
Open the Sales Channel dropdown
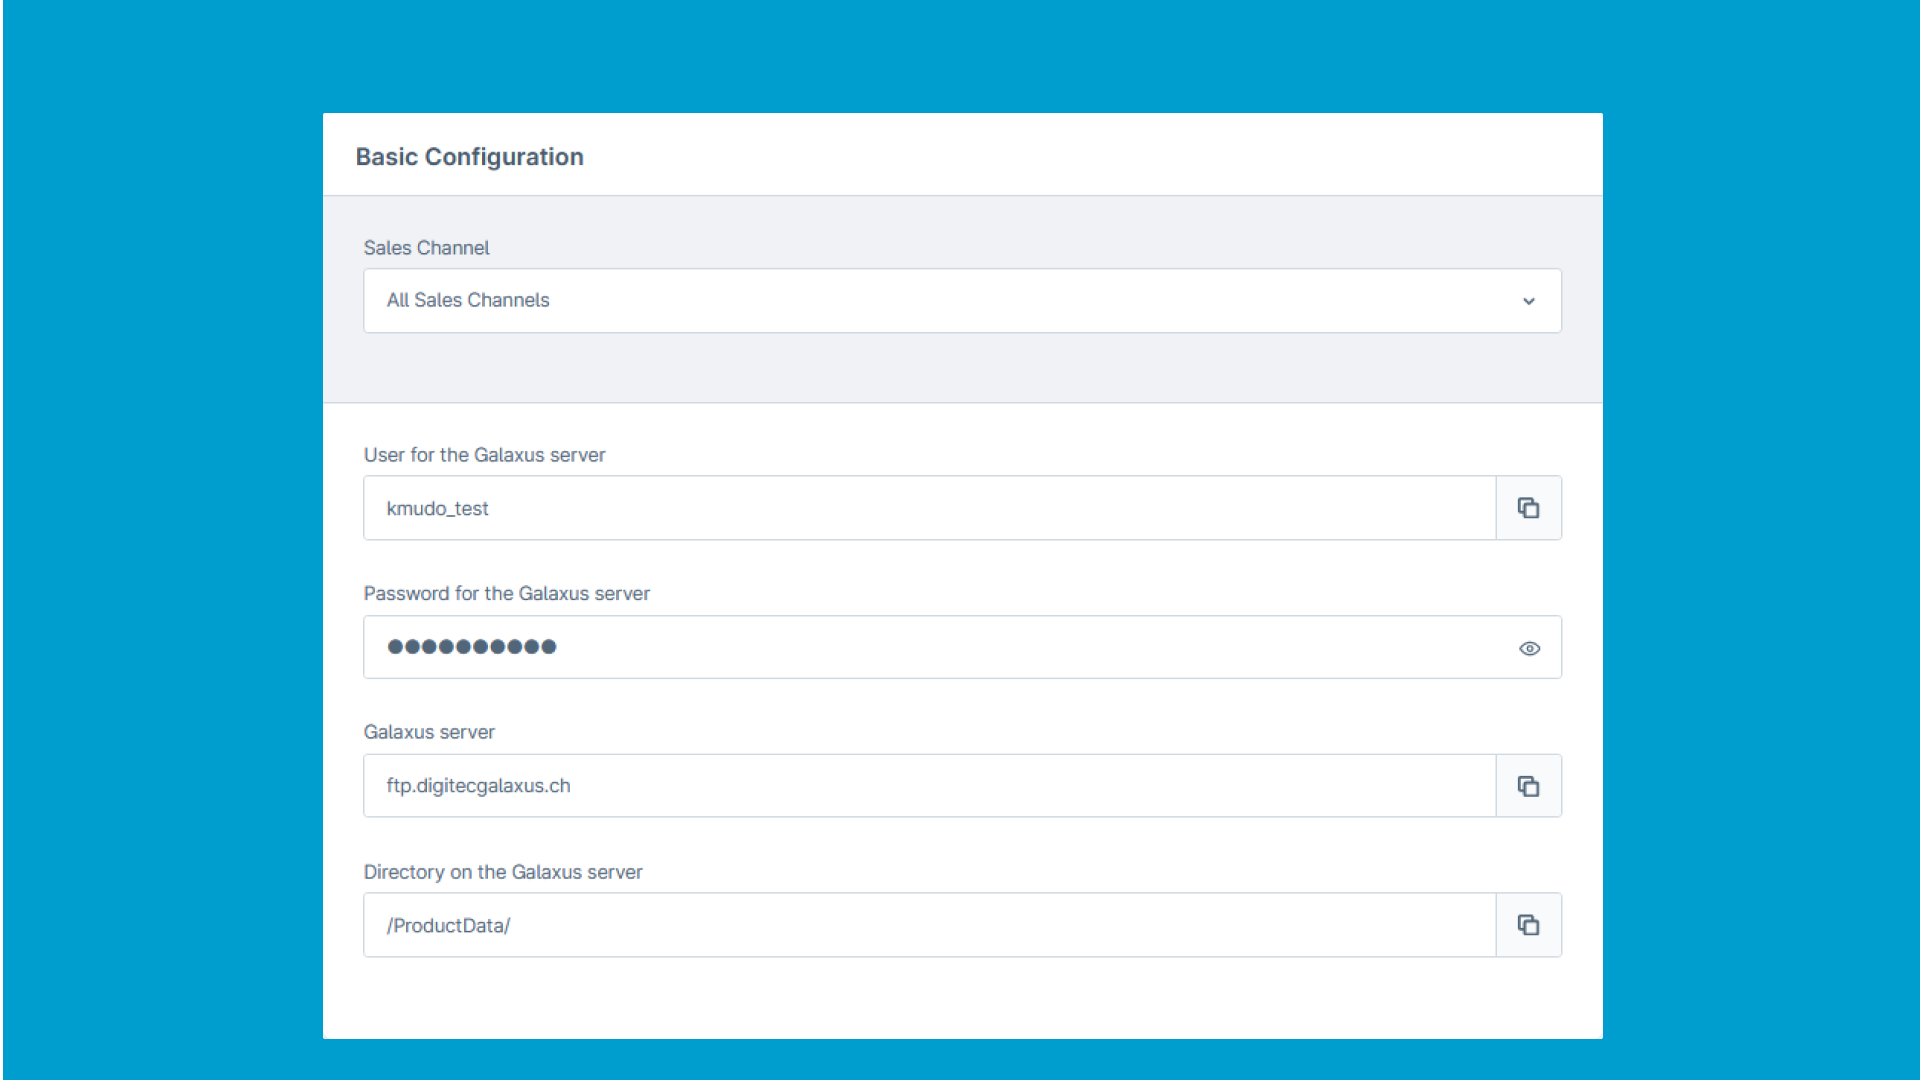[962, 300]
